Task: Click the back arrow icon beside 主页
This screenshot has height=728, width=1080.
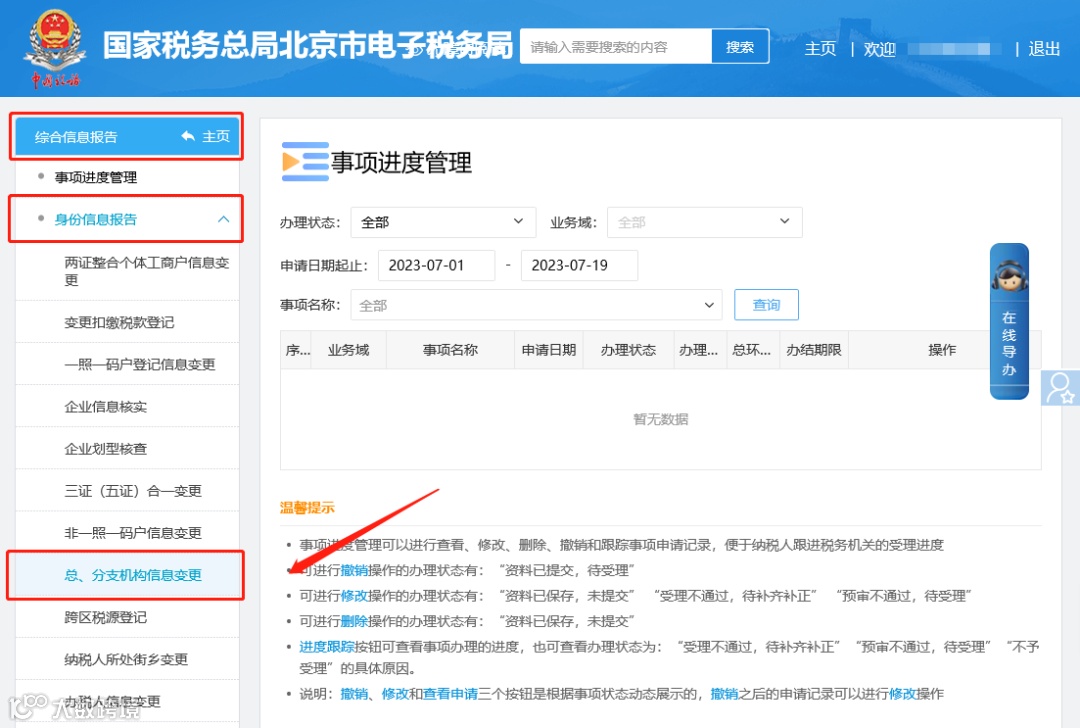Action: [188, 136]
